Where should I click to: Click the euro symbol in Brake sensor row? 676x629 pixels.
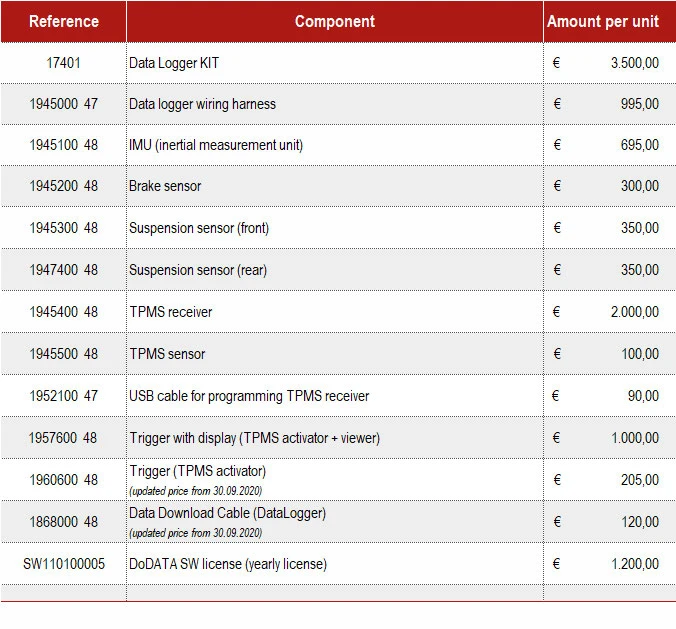coord(557,186)
